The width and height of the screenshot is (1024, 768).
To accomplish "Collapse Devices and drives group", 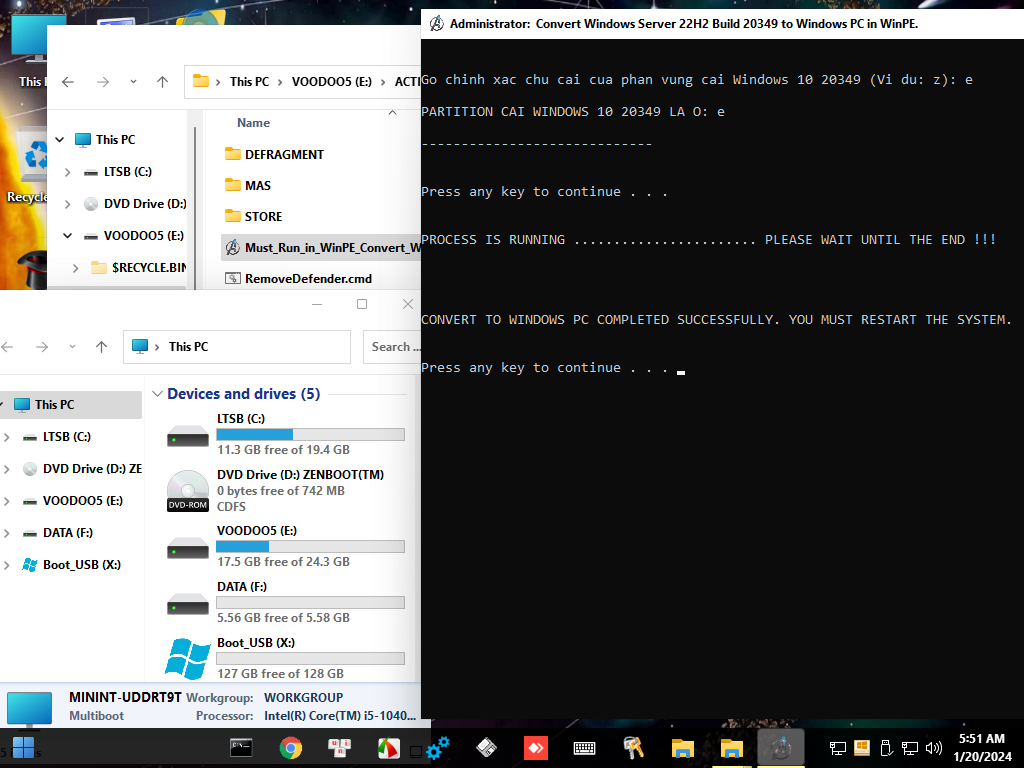I will pos(157,394).
